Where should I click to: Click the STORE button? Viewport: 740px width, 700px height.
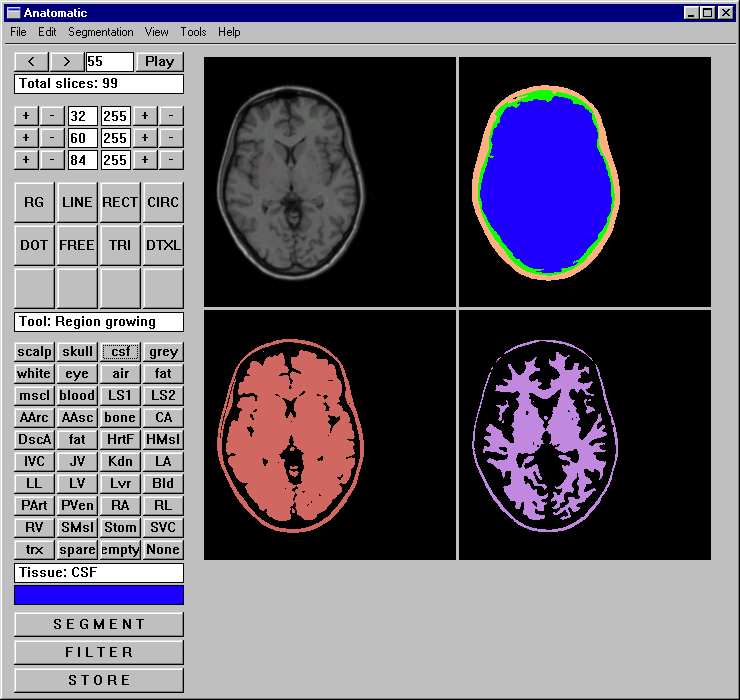99,680
